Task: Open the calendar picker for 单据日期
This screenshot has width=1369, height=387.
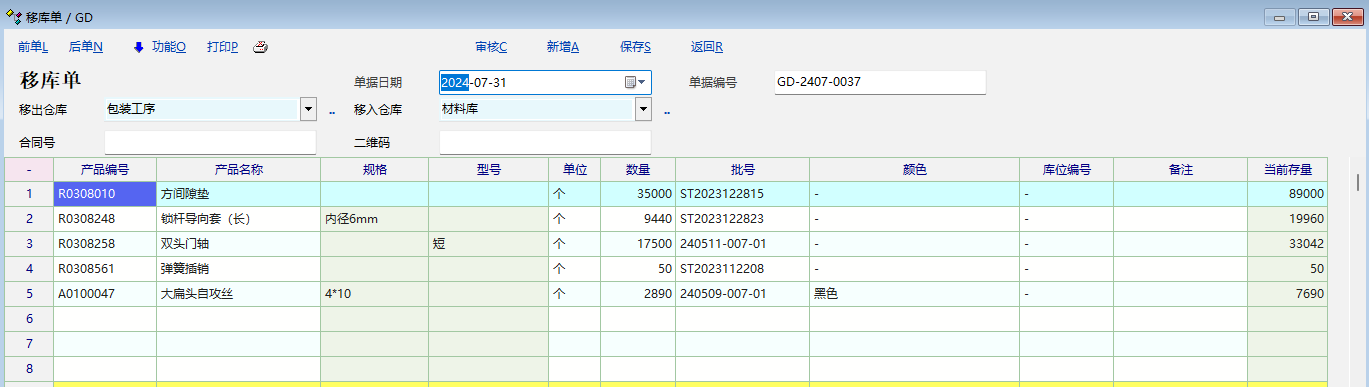Action: click(x=631, y=82)
